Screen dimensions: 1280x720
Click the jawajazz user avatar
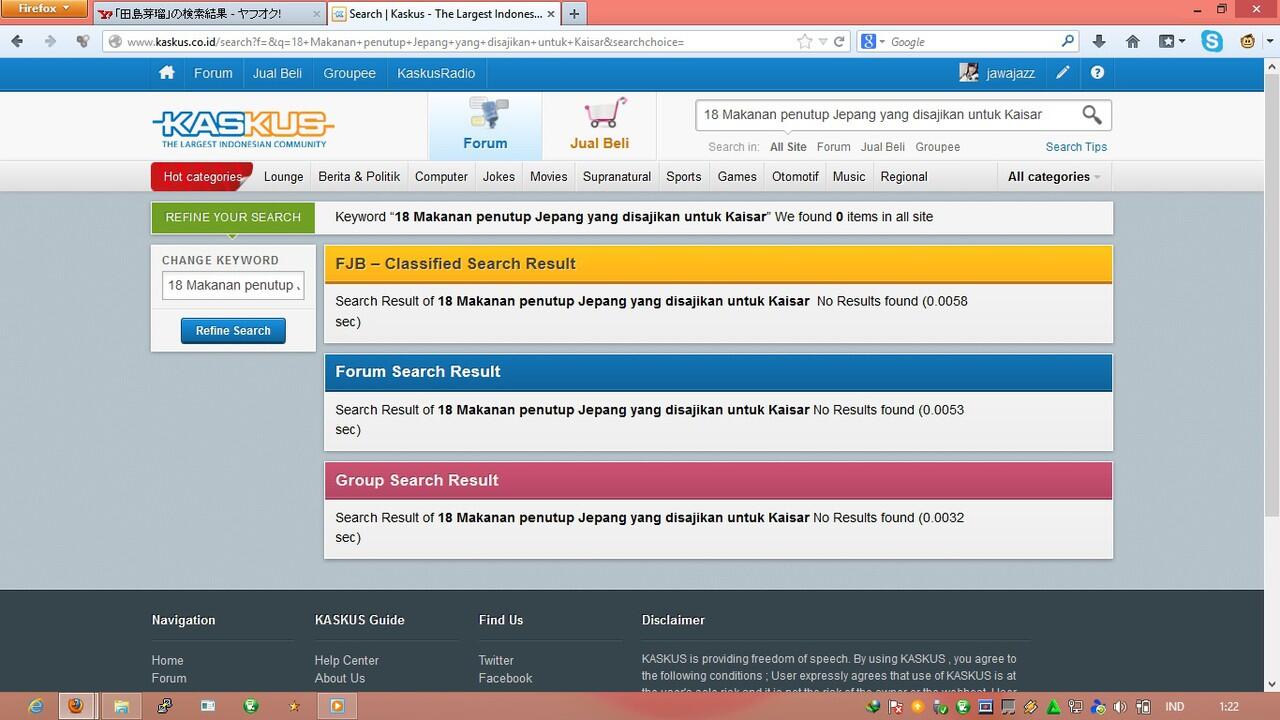coord(968,72)
